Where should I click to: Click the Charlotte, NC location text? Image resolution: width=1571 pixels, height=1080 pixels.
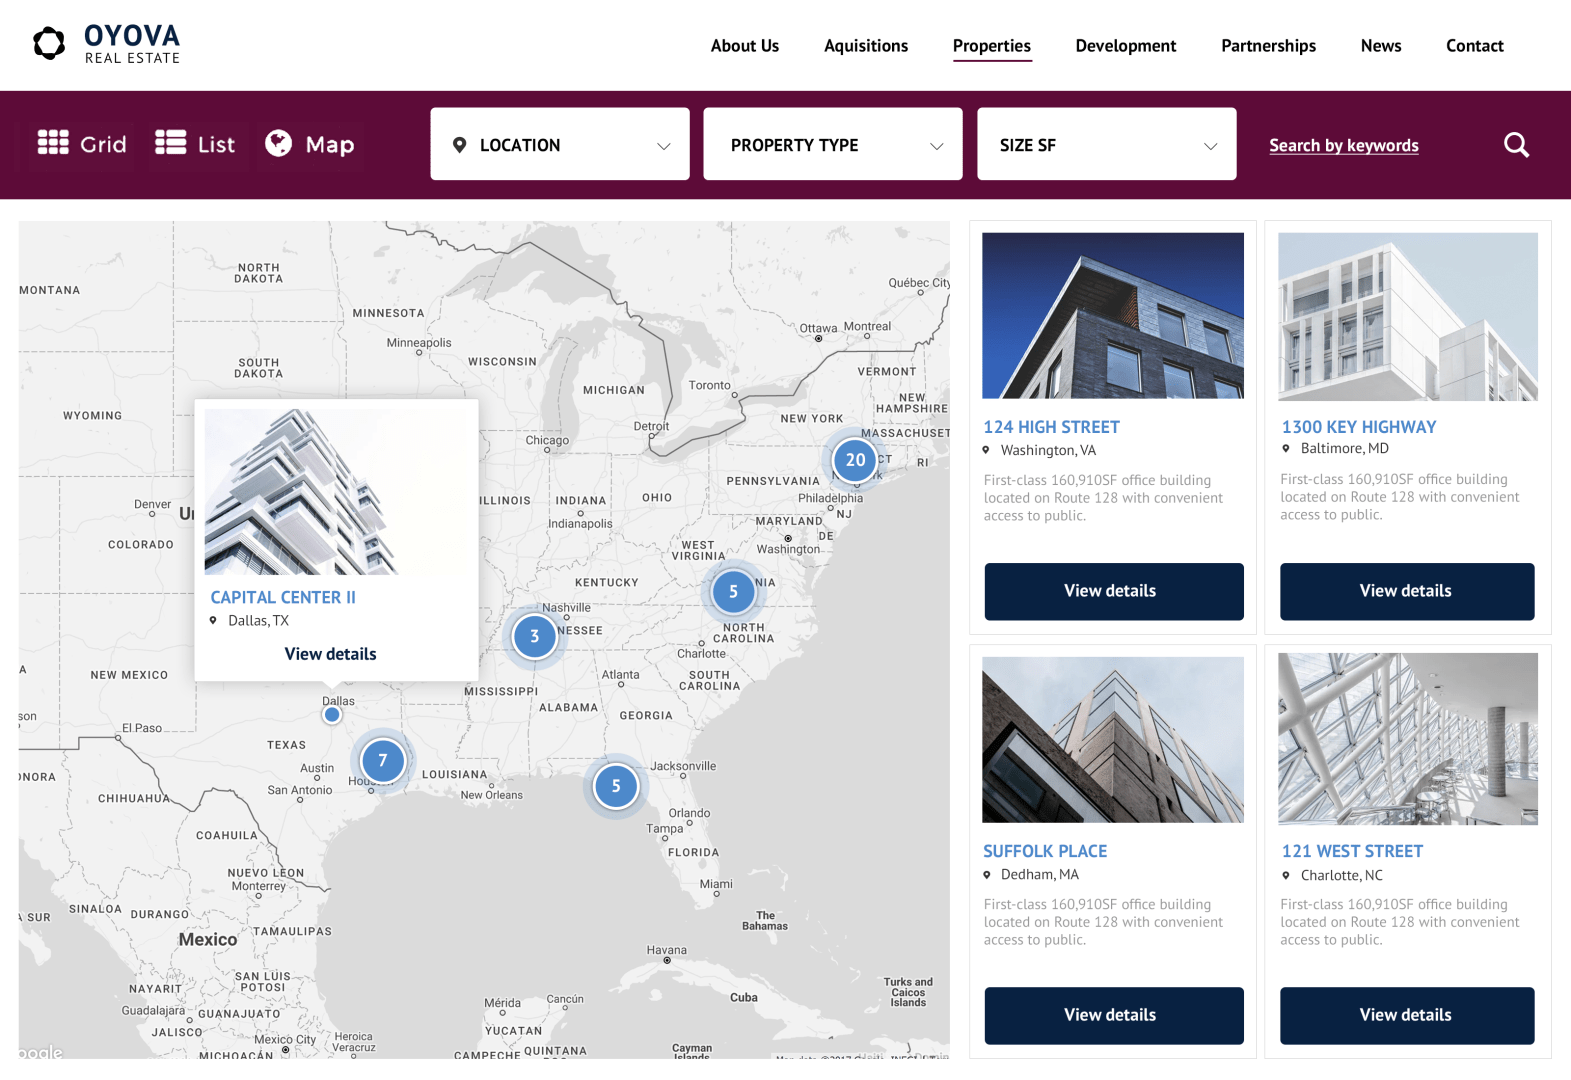(1342, 875)
